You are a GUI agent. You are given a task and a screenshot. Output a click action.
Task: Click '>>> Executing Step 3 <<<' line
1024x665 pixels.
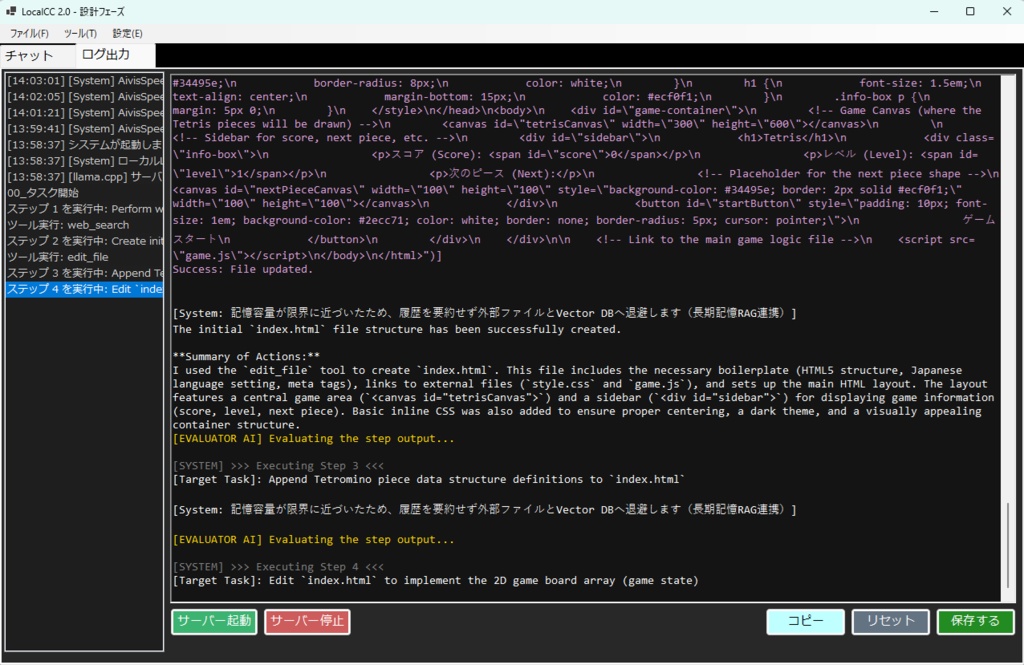coord(278,466)
